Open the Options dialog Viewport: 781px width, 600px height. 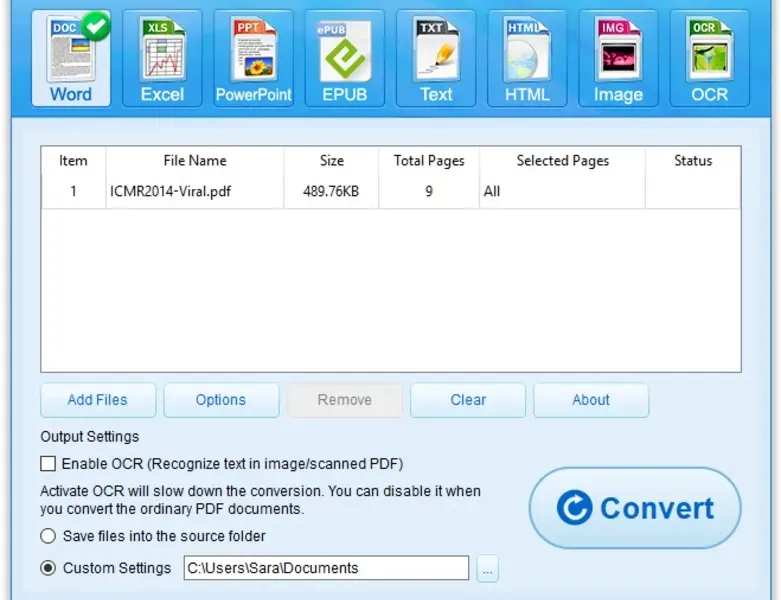[221, 400]
